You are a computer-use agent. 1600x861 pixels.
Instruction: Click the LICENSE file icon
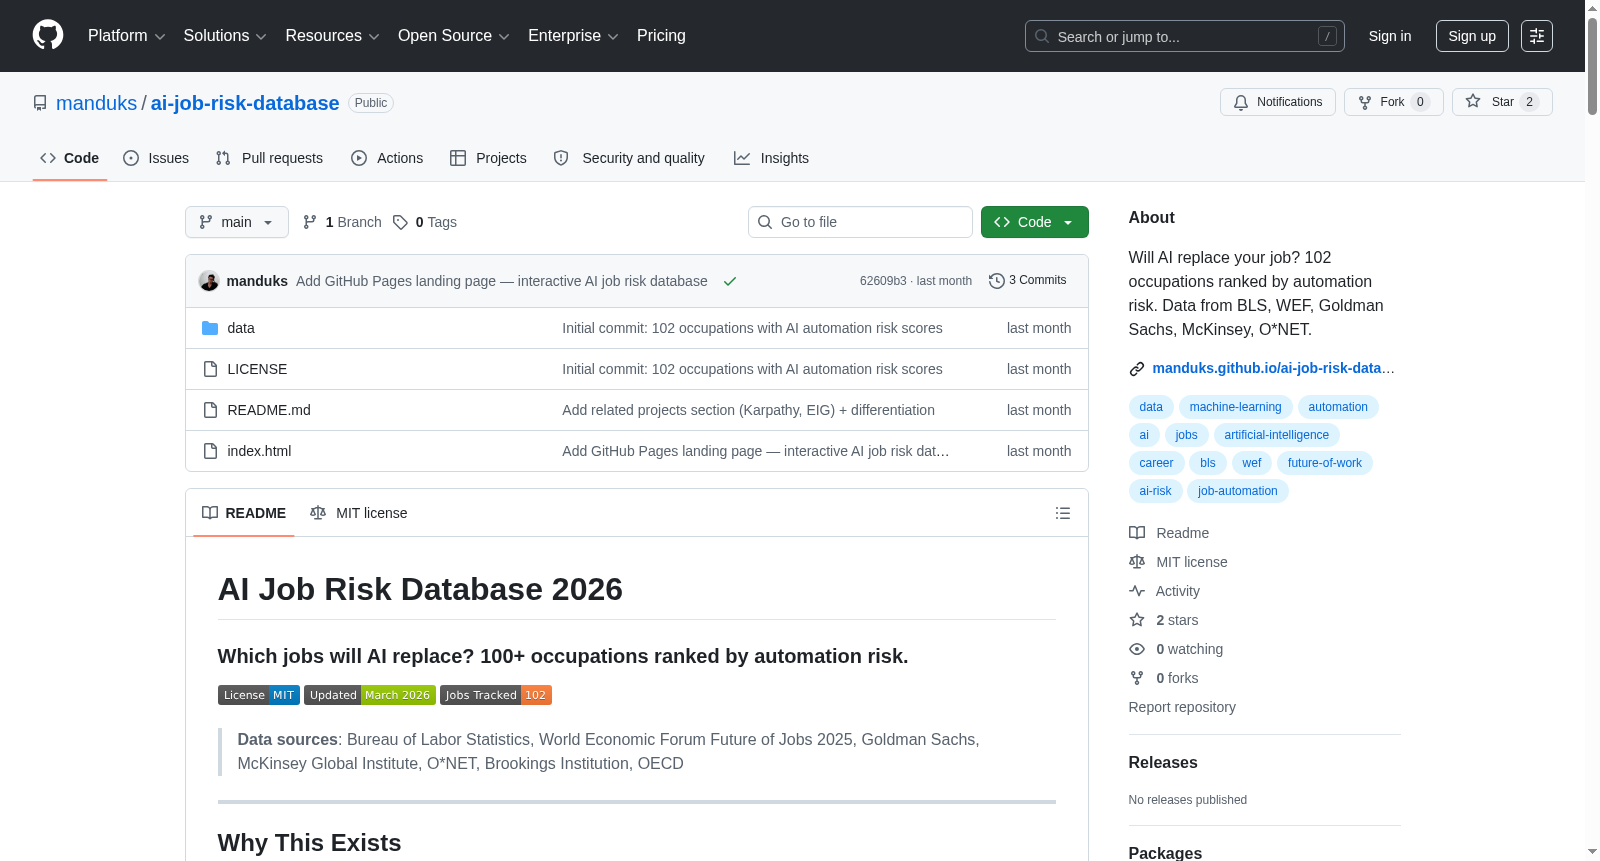click(x=210, y=369)
